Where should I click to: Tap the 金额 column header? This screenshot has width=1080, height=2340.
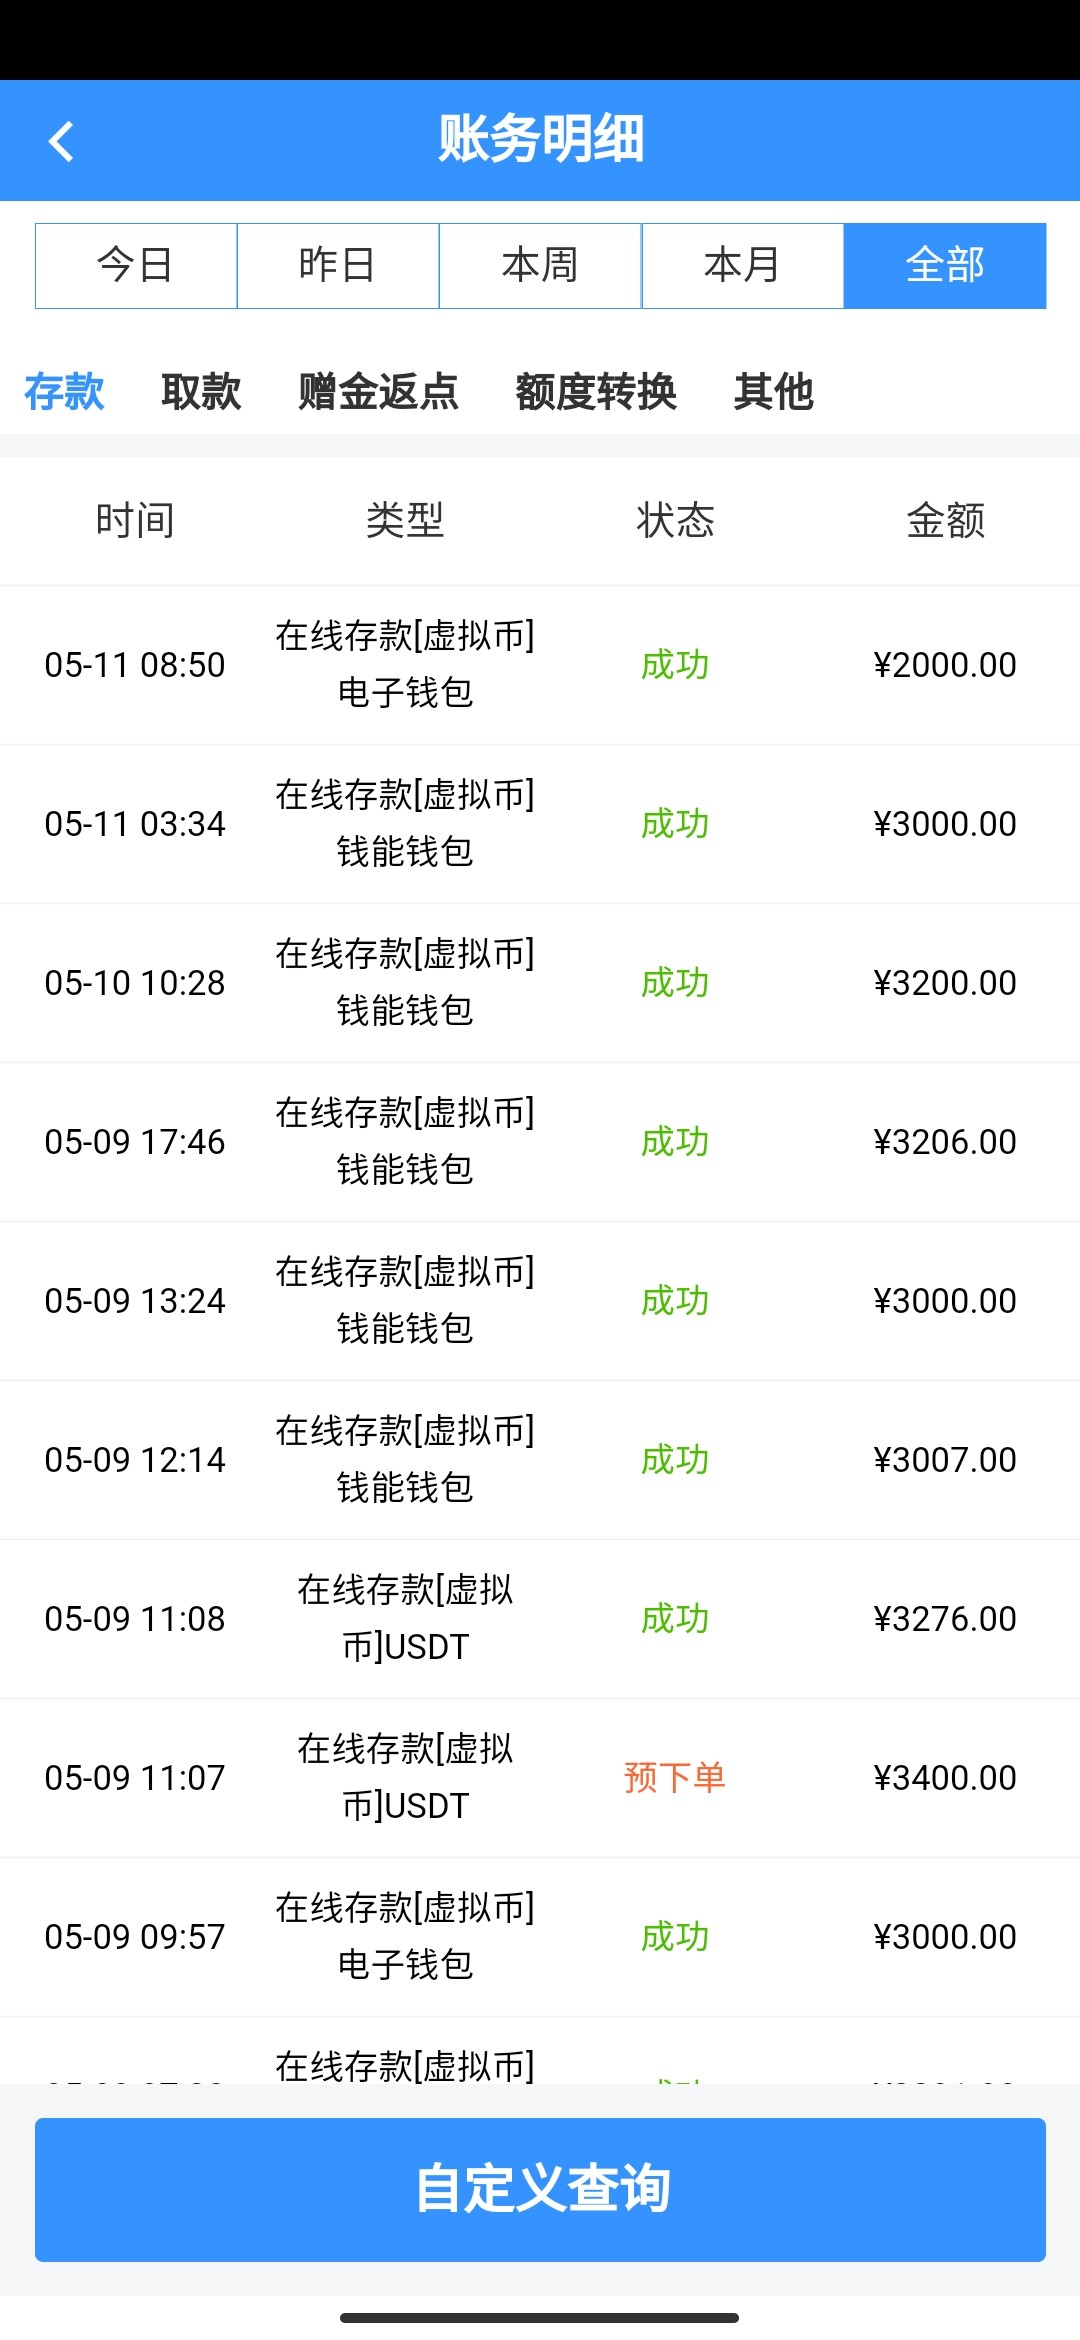[945, 521]
